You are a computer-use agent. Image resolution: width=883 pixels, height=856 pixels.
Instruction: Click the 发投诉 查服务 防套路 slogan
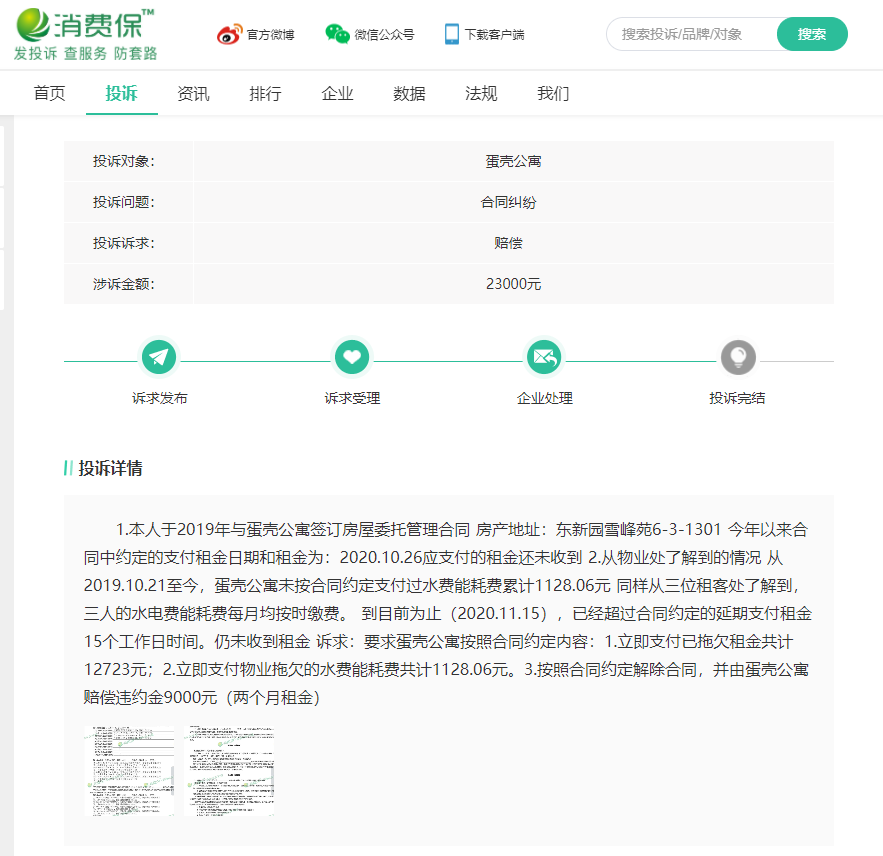coord(86,54)
